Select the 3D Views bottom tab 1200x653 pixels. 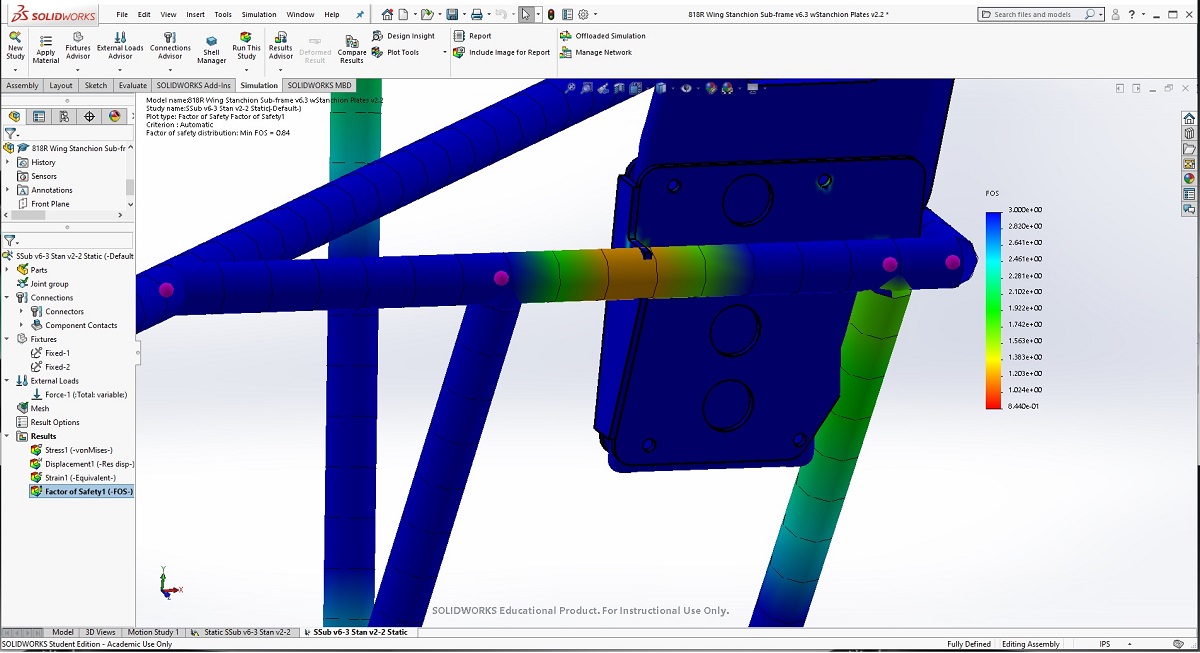[100, 632]
